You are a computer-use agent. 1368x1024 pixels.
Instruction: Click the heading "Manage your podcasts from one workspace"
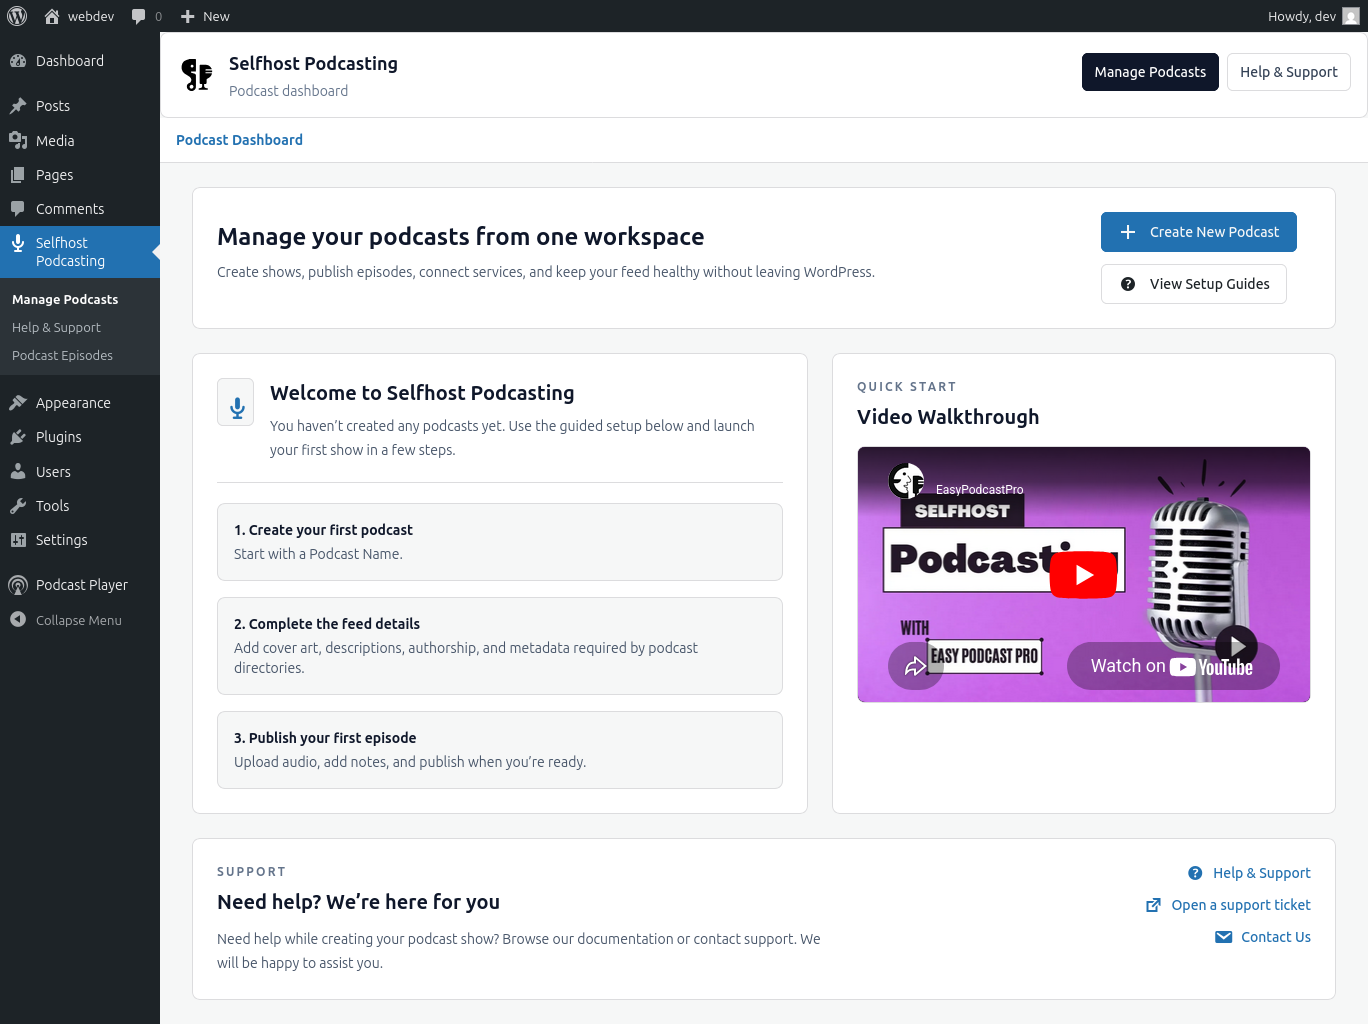(x=461, y=236)
